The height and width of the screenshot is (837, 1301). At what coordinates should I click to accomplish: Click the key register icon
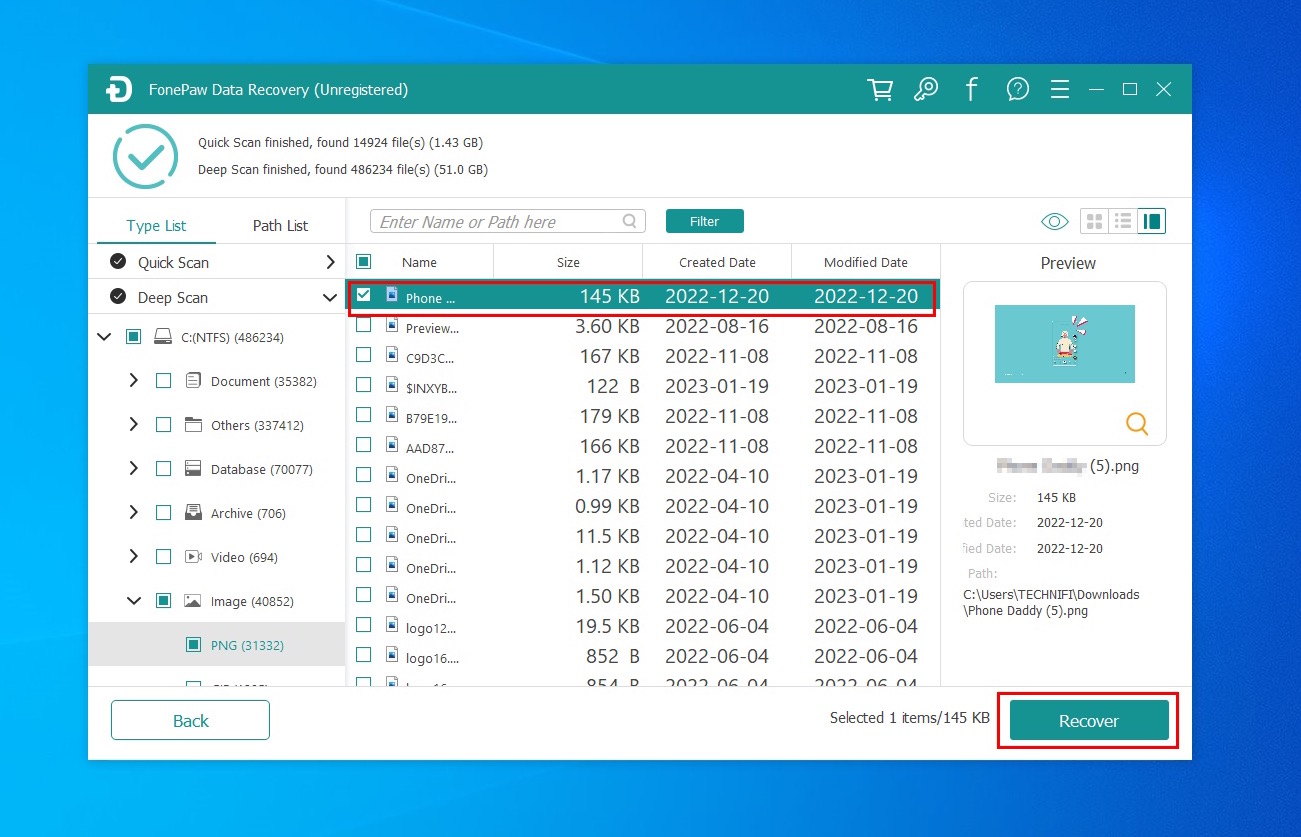[926, 90]
